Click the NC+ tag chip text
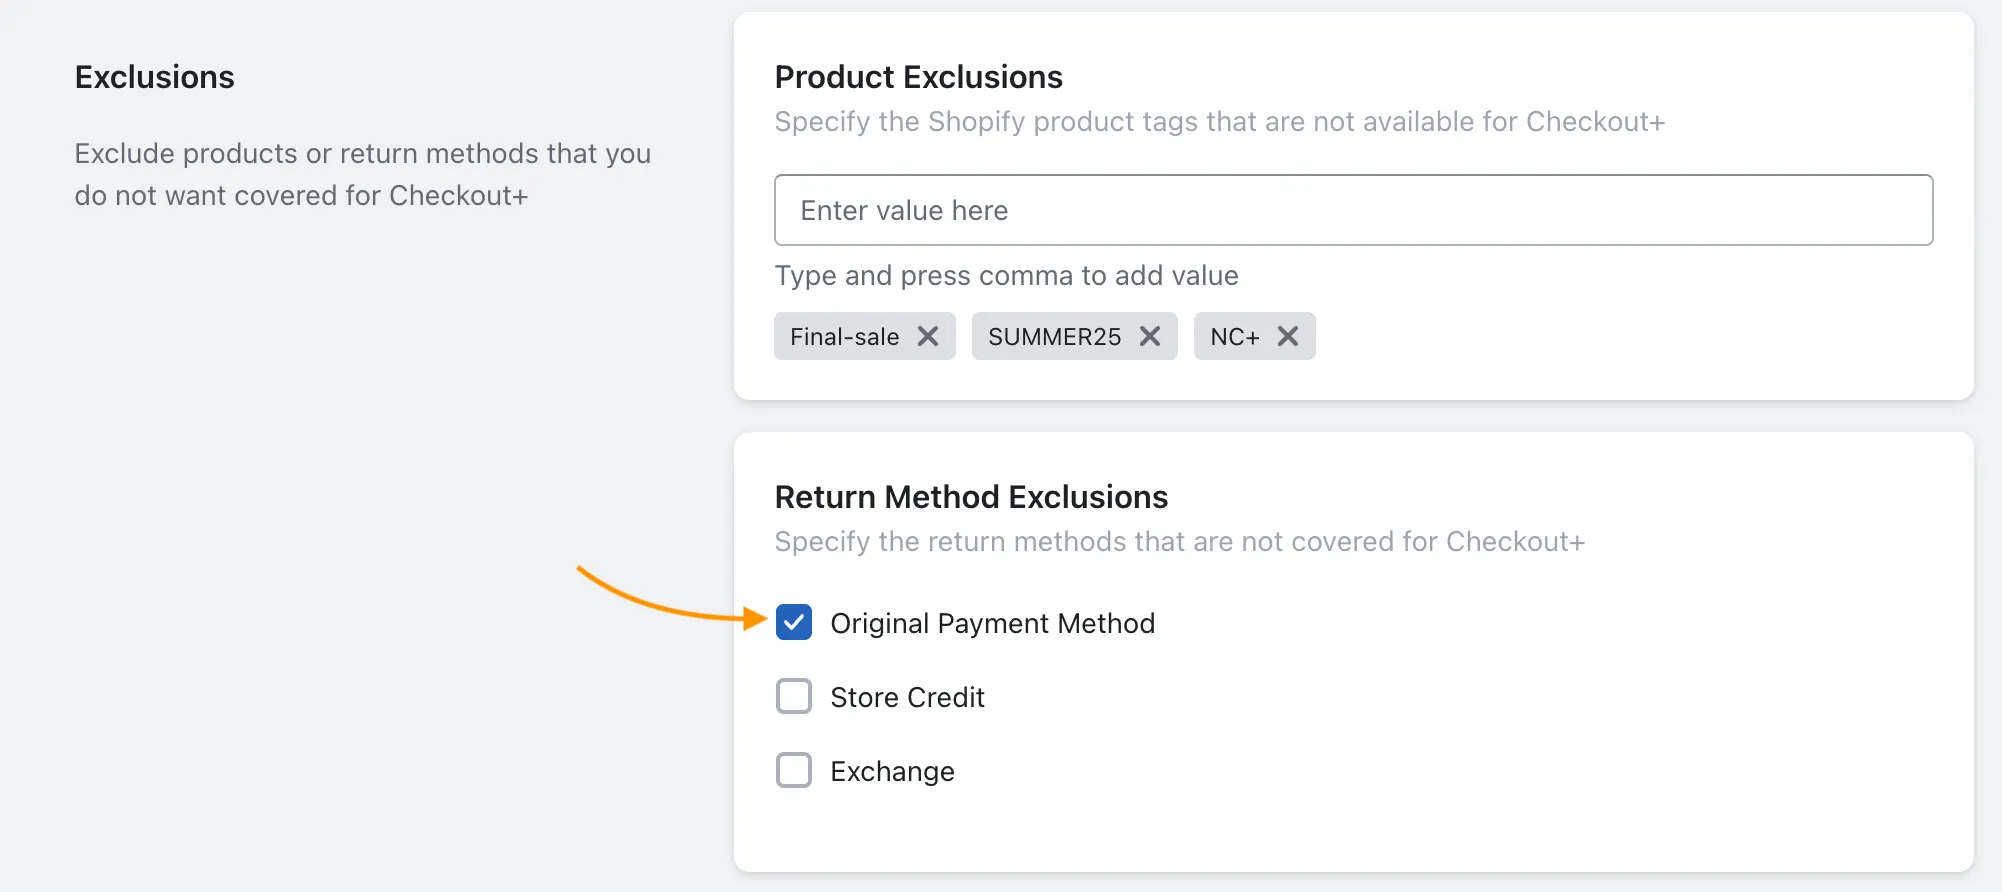2002x892 pixels. coord(1234,337)
